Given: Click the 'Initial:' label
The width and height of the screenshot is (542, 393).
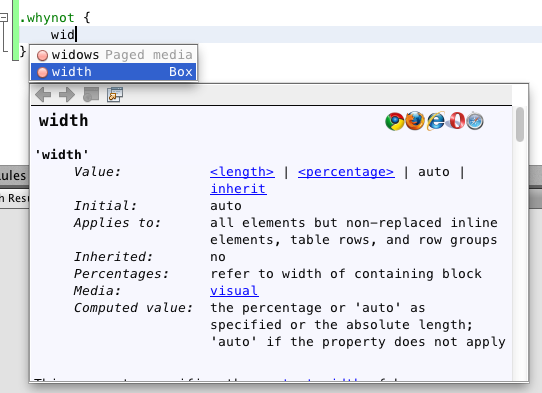Looking at the screenshot, I should 105,206.
